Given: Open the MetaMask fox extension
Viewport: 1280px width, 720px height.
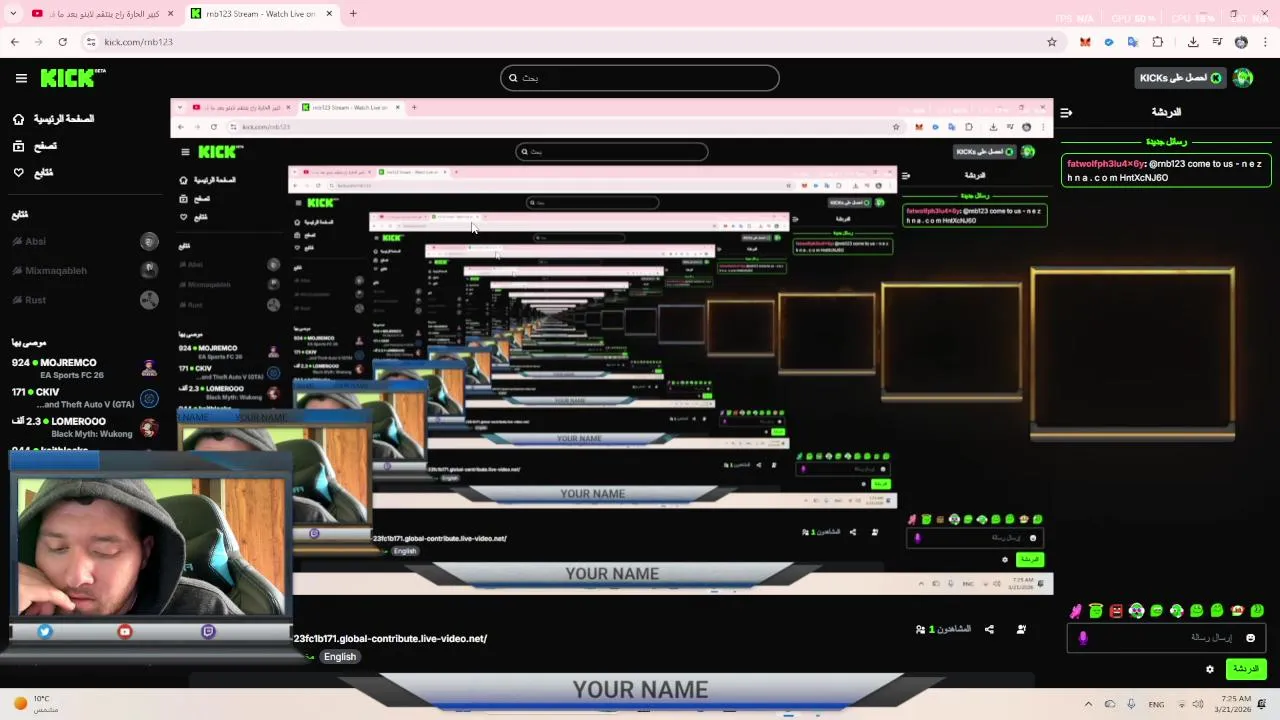Looking at the screenshot, I should [1085, 42].
